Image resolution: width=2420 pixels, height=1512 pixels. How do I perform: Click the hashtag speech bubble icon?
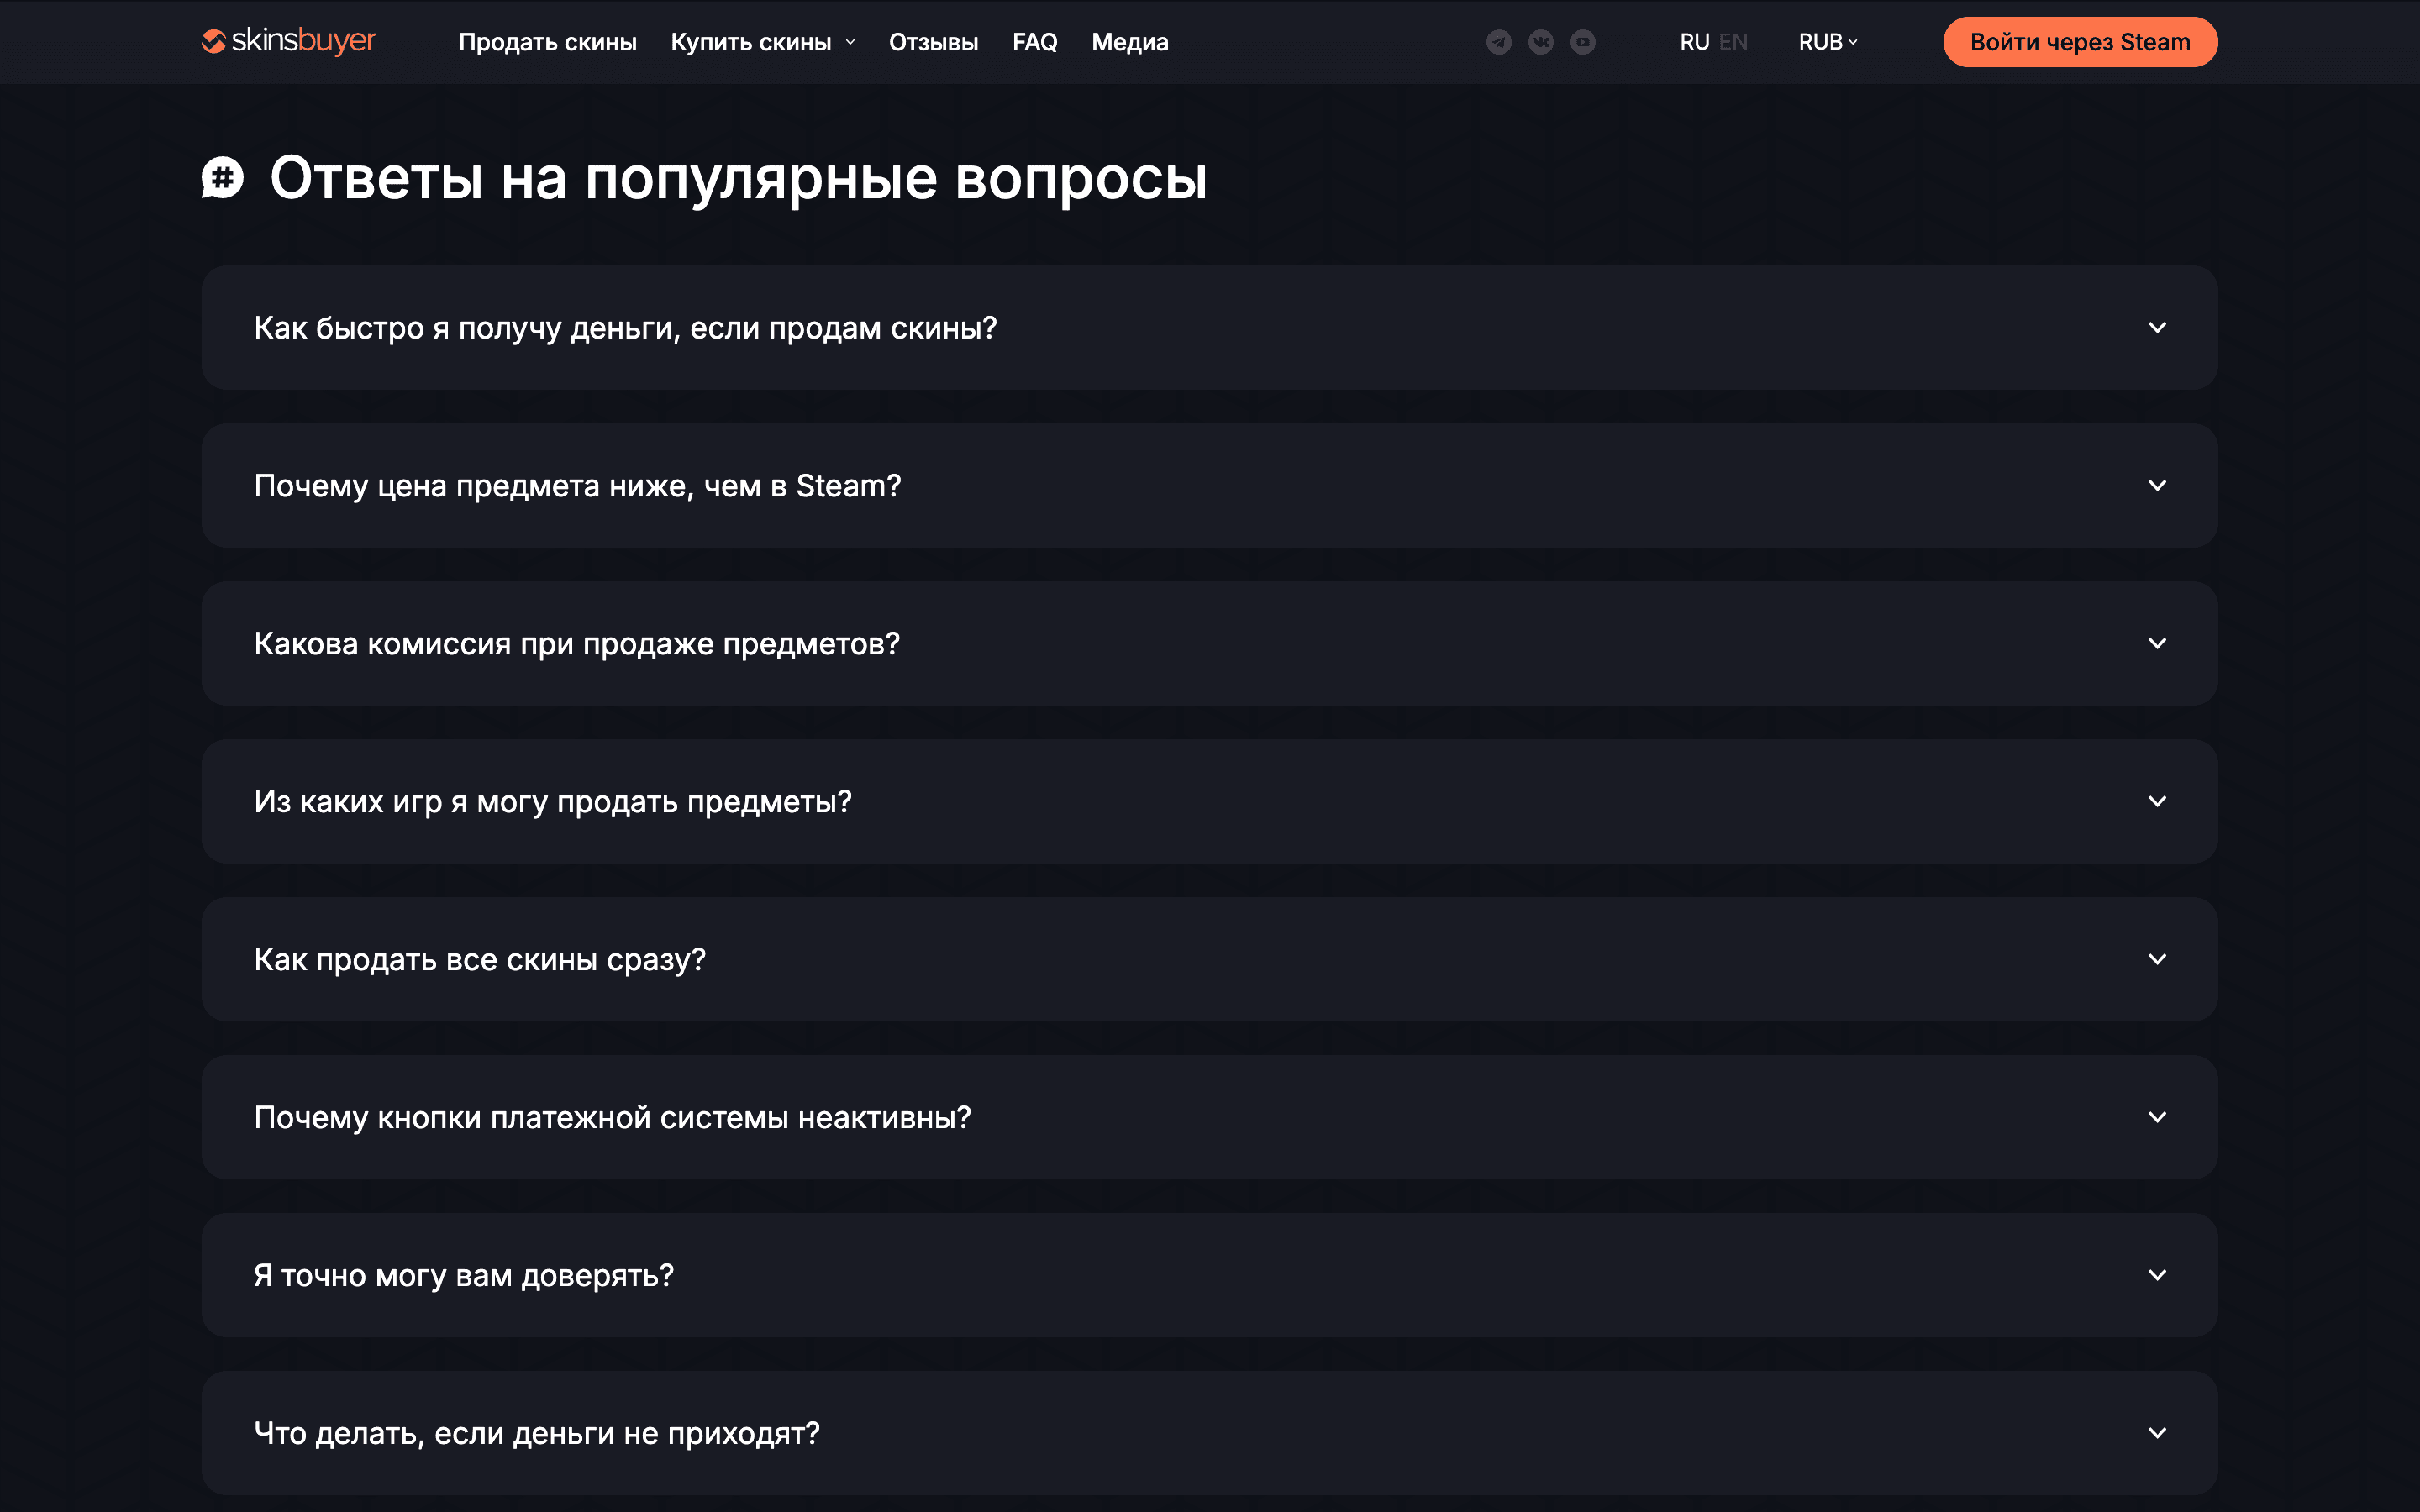click(222, 178)
